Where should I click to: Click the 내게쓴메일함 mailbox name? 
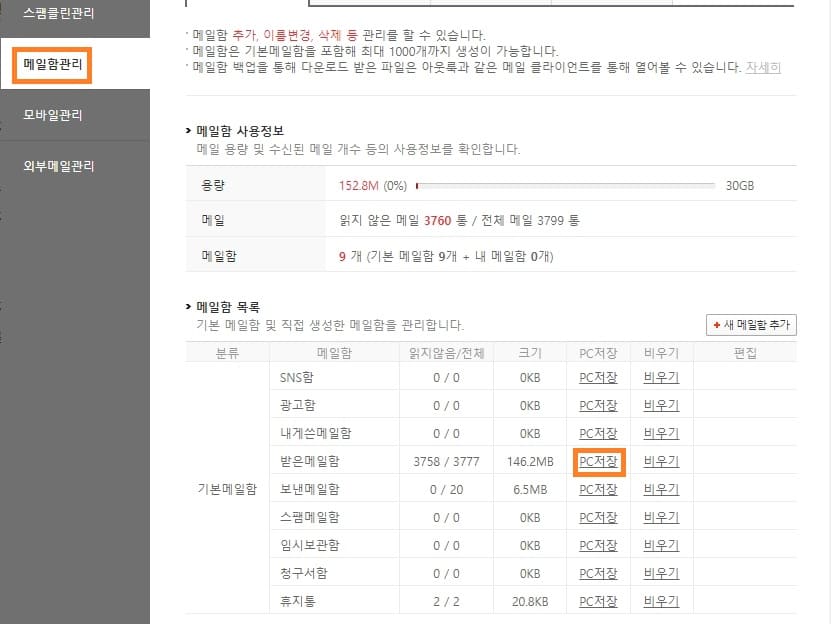click(x=316, y=434)
